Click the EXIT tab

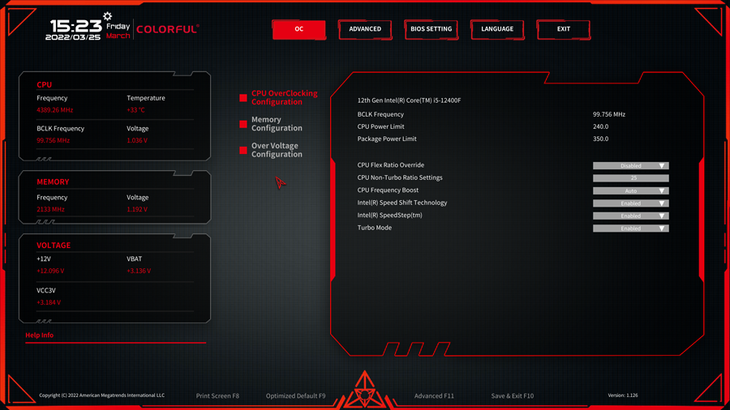pyautogui.click(x=563, y=30)
